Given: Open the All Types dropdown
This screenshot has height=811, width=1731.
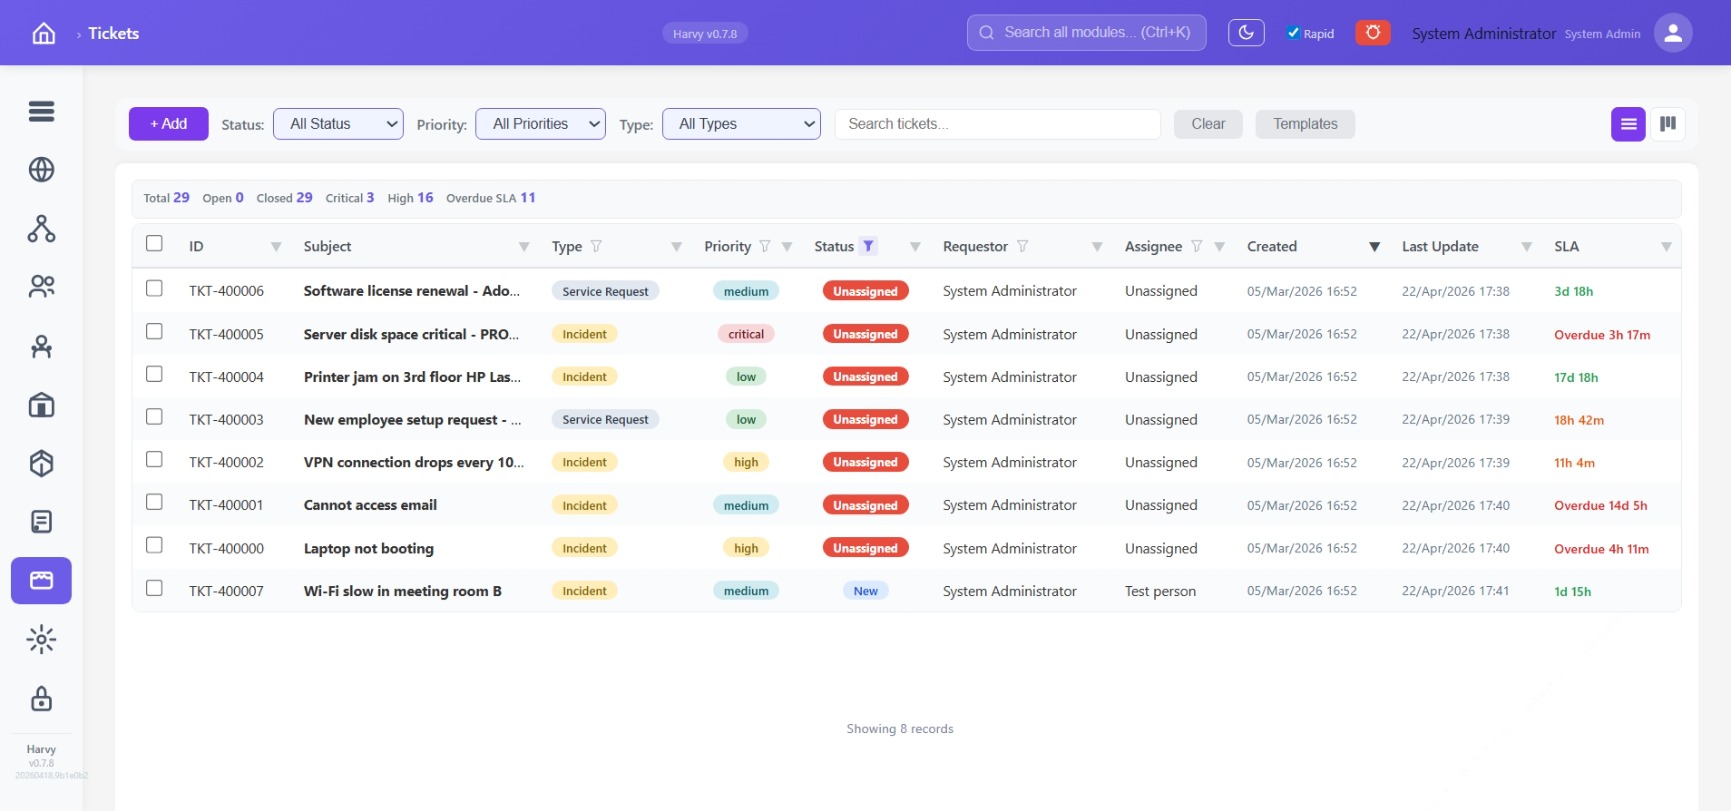Looking at the screenshot, I should pyautogui.click(x=741, y=124).
